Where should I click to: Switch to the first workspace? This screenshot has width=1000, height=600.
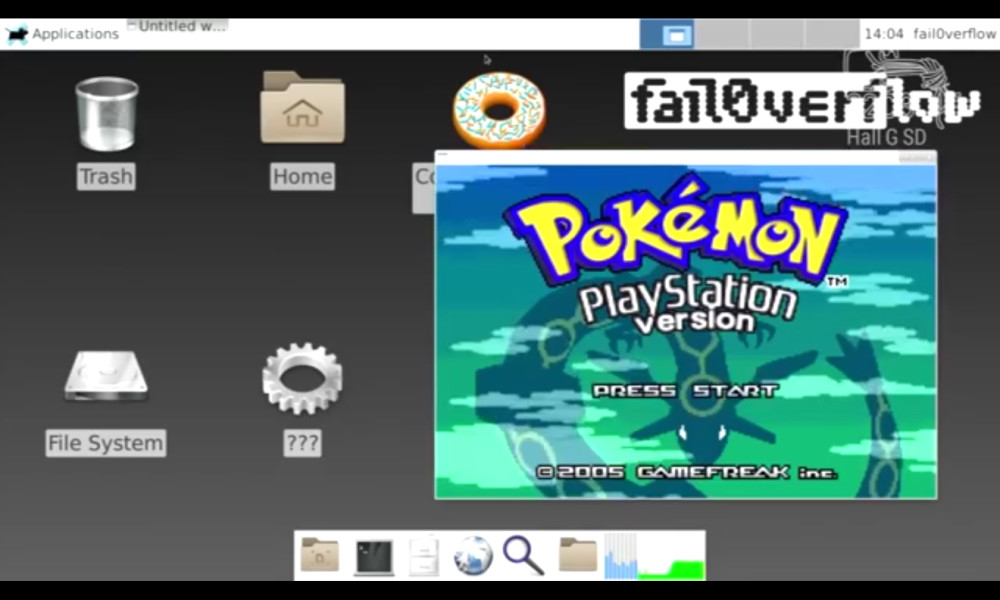point(667,34)
